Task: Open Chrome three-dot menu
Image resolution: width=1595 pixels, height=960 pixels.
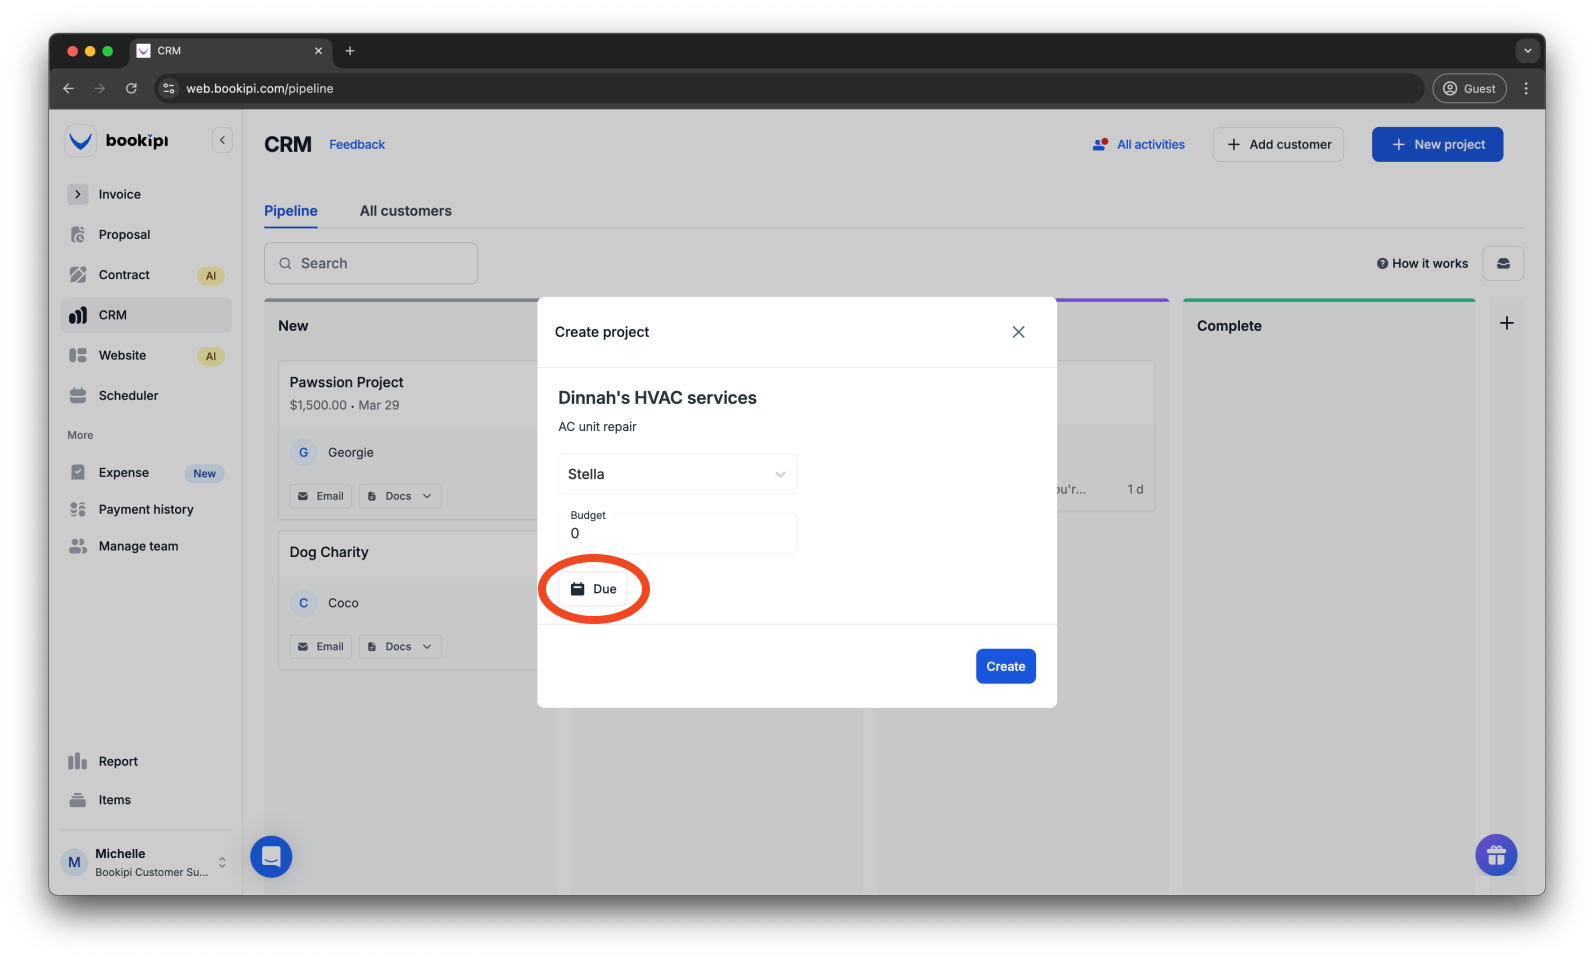Action: (x=1526, y=88)
